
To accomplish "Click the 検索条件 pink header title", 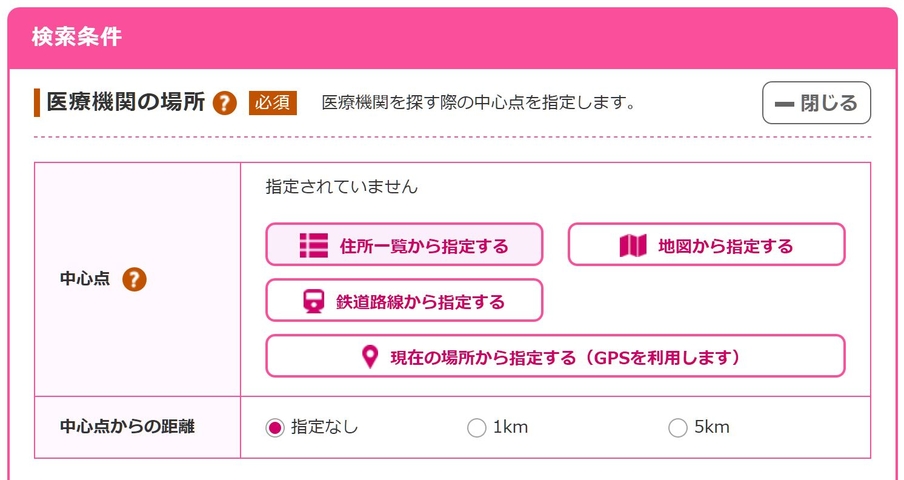I will (77, 37).
